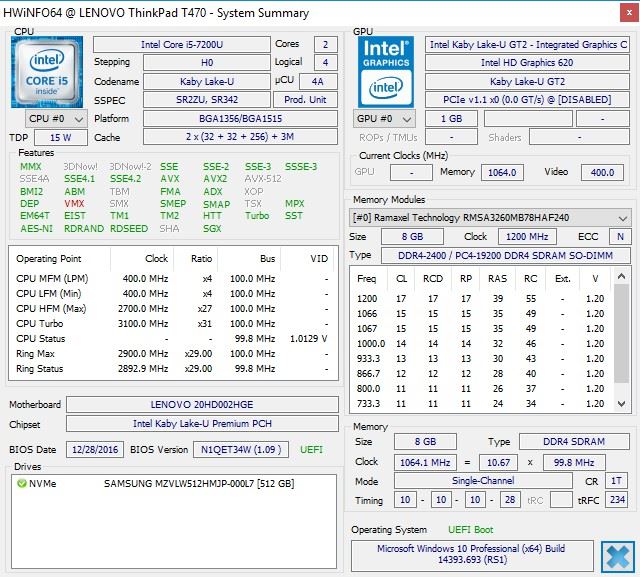Click the Ring Status row

point(173,368)
